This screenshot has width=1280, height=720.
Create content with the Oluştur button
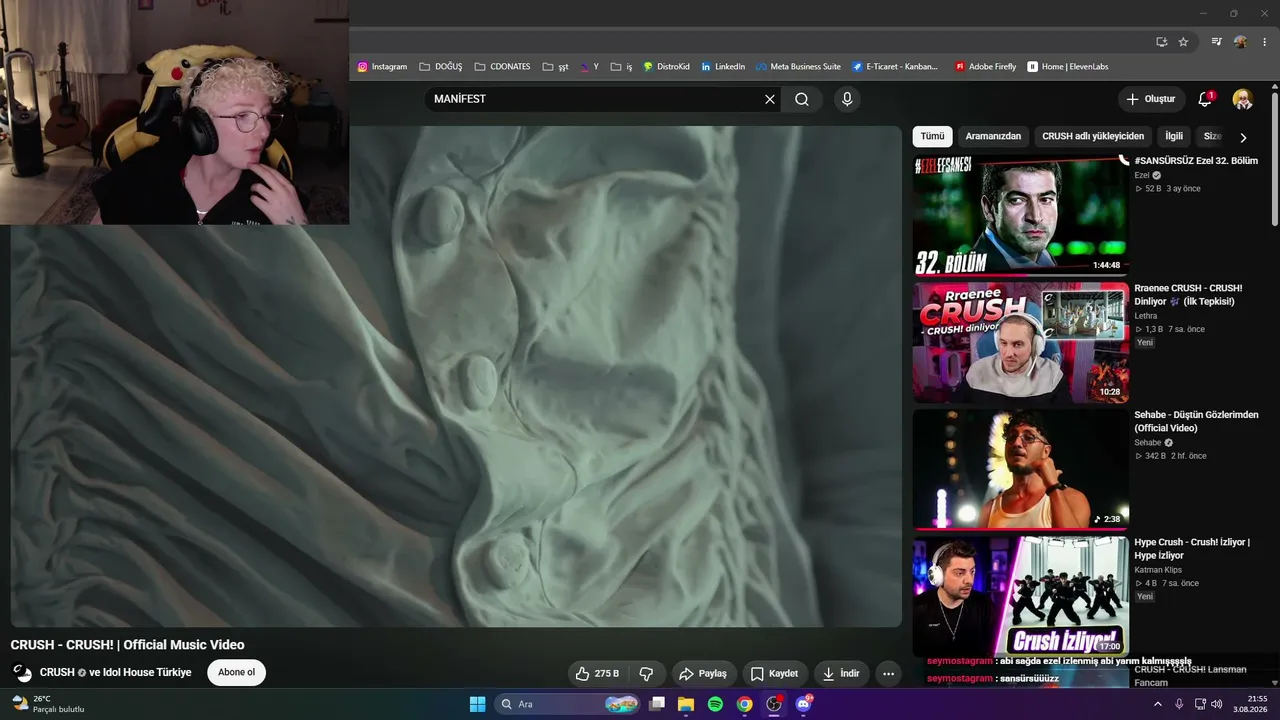[x=1151, y=99]
